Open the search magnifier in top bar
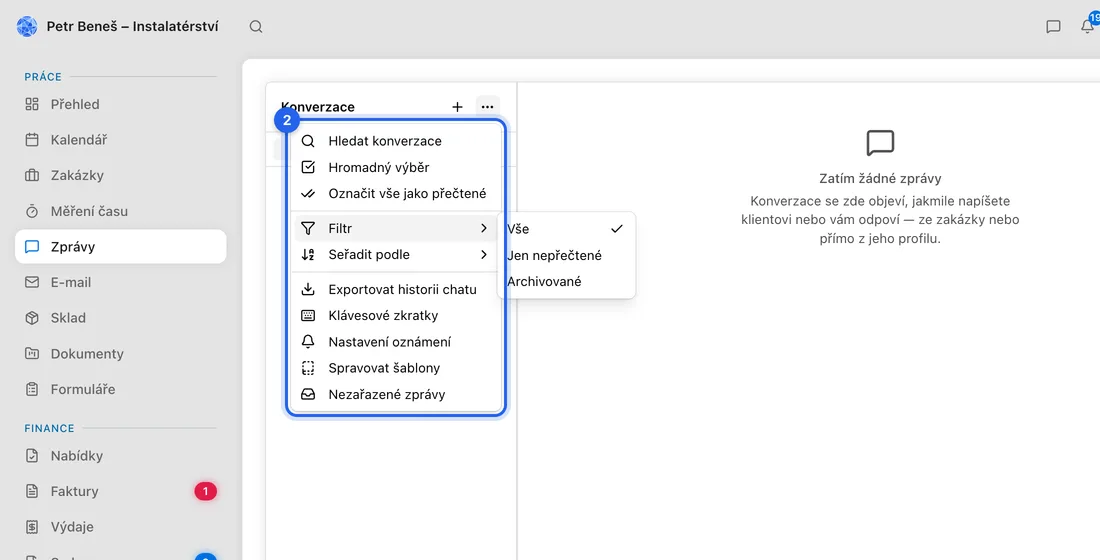The image size is (1100, 560). pos(256,27)
